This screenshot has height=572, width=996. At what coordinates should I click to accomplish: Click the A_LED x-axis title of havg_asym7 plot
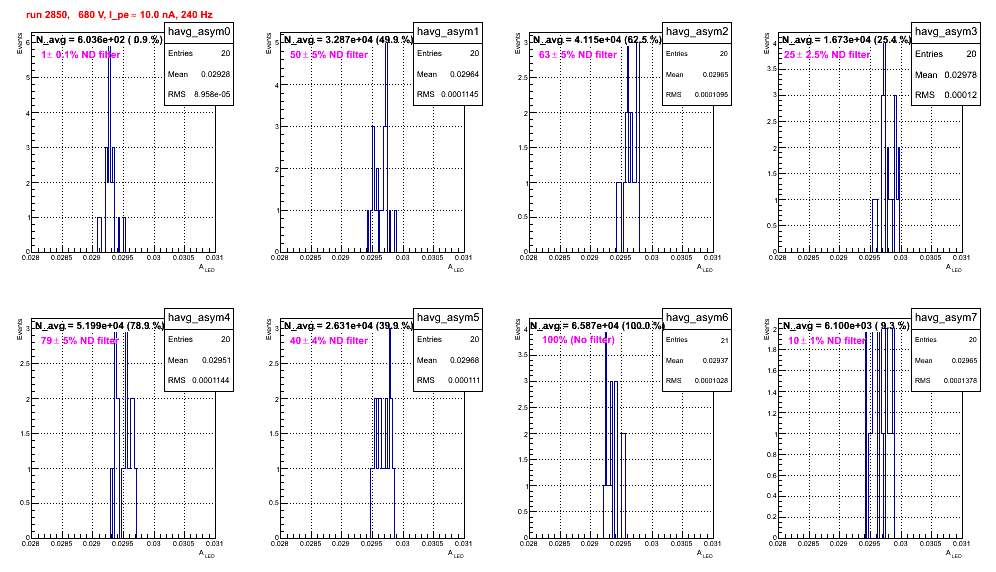954,554
